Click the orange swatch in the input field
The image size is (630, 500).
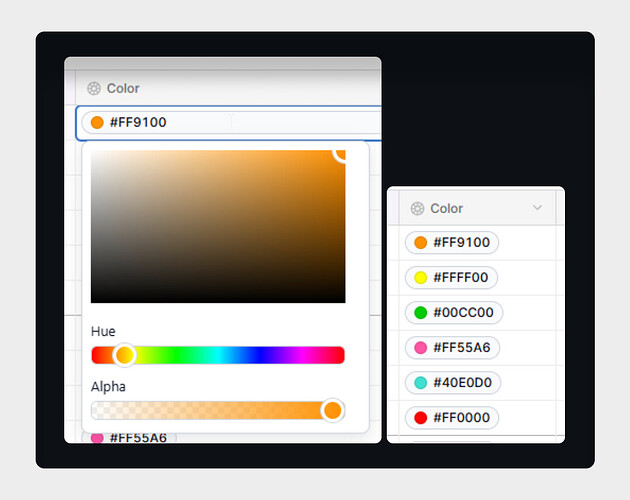tap(97, 122)
